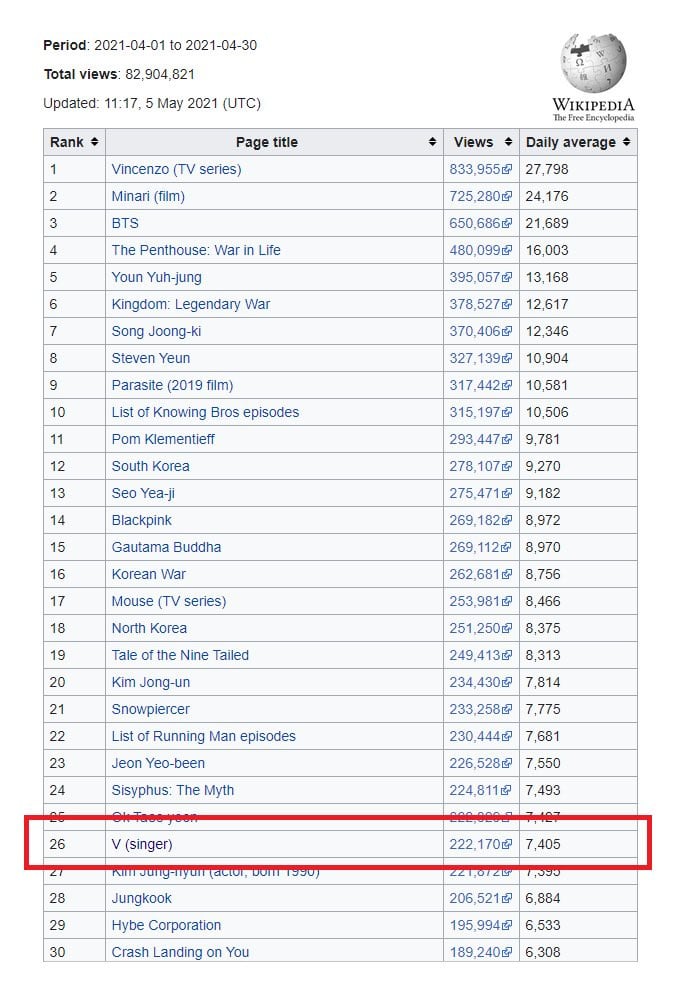Screen dimensions: 686x994
Task: Sort table by Daily average arrows
Action: [x=626, y=142]
